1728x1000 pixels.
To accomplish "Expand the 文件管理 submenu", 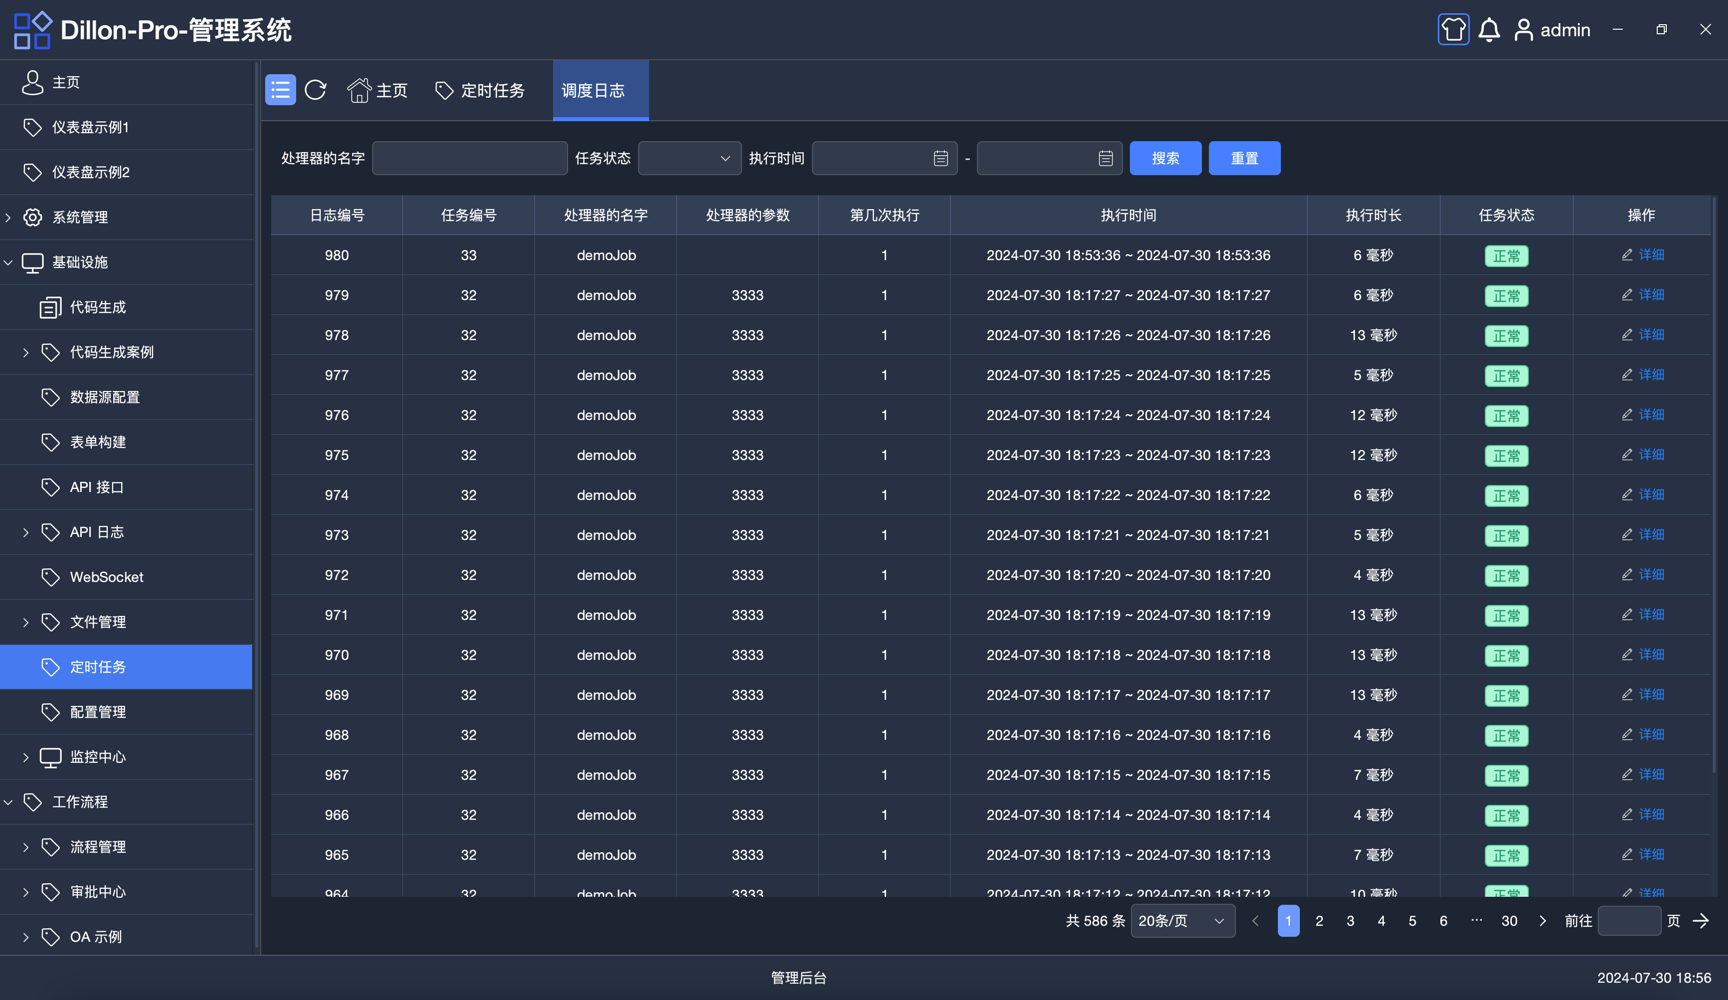I will click(126, 622).
